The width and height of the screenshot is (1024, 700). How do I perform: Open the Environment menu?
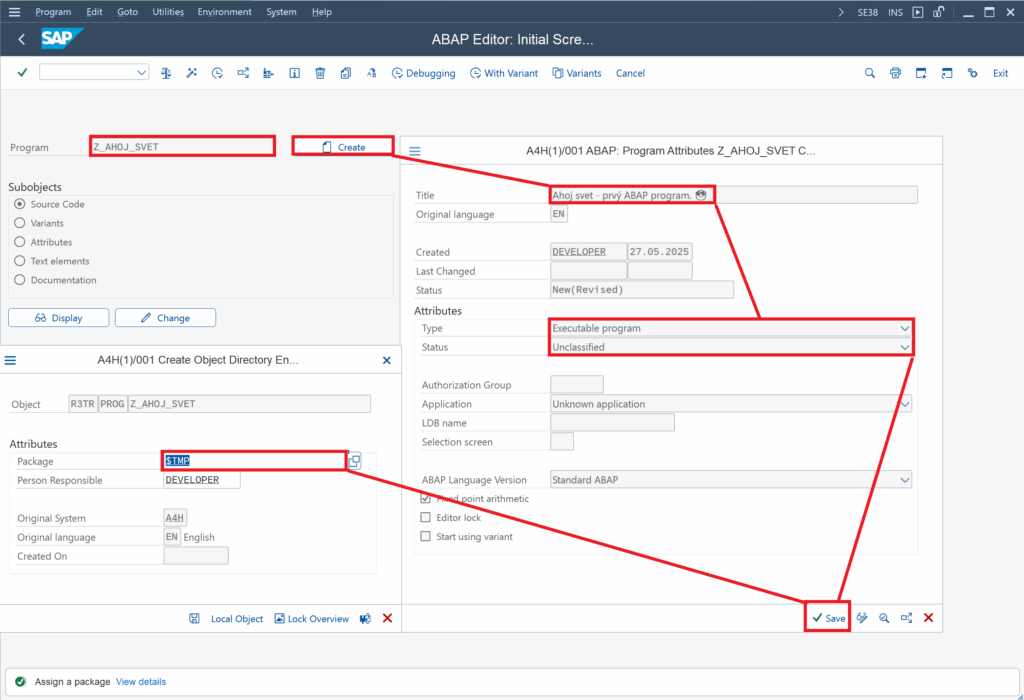[224, 12]
